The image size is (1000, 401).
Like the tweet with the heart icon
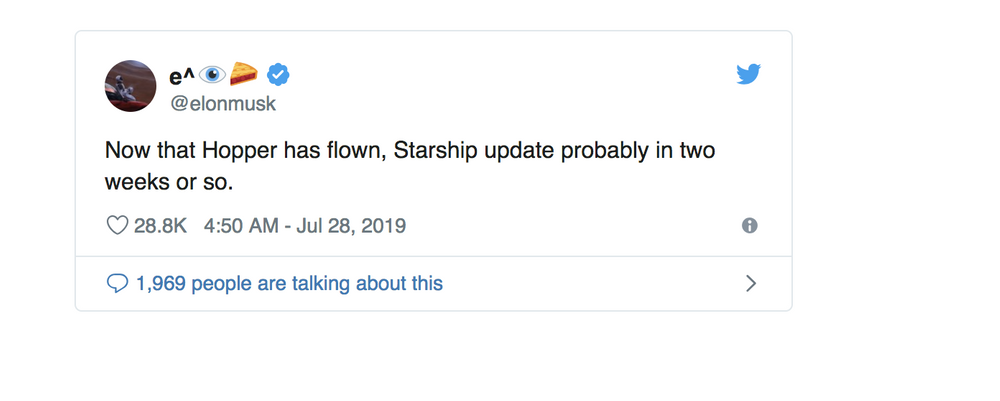(x=117, y=226)
